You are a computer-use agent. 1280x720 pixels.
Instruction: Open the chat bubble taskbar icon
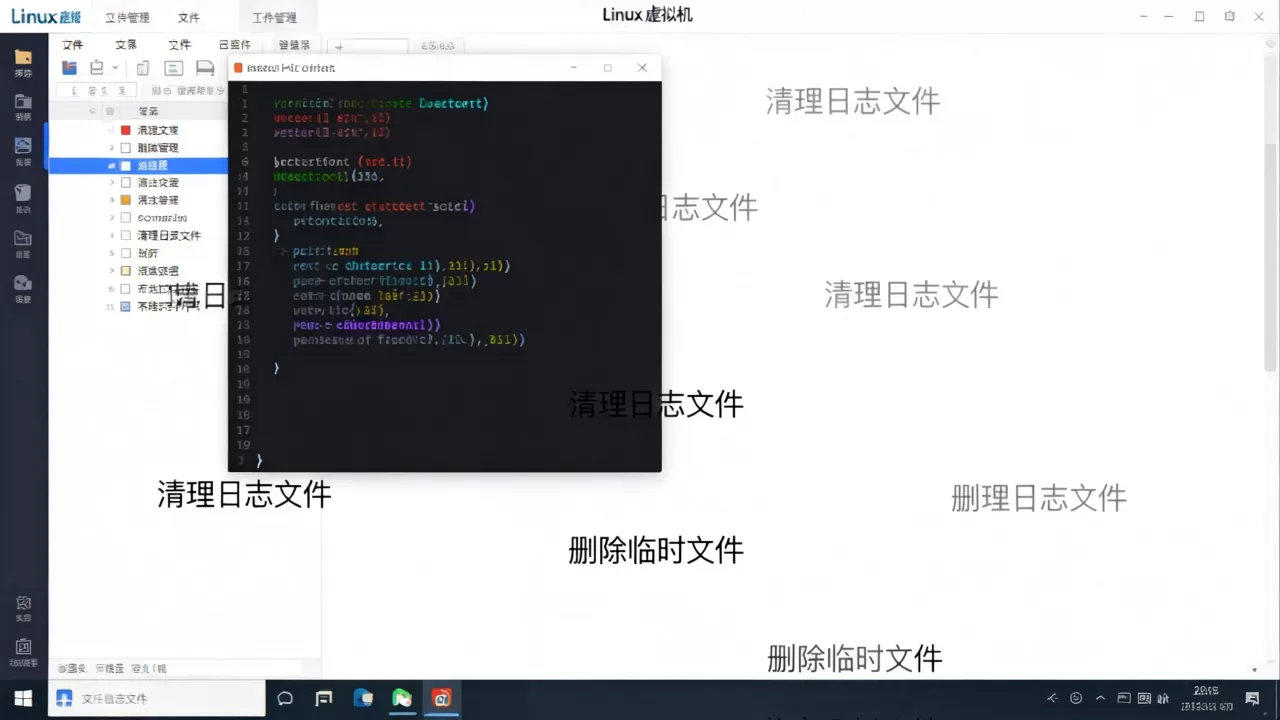click(285, 698)
